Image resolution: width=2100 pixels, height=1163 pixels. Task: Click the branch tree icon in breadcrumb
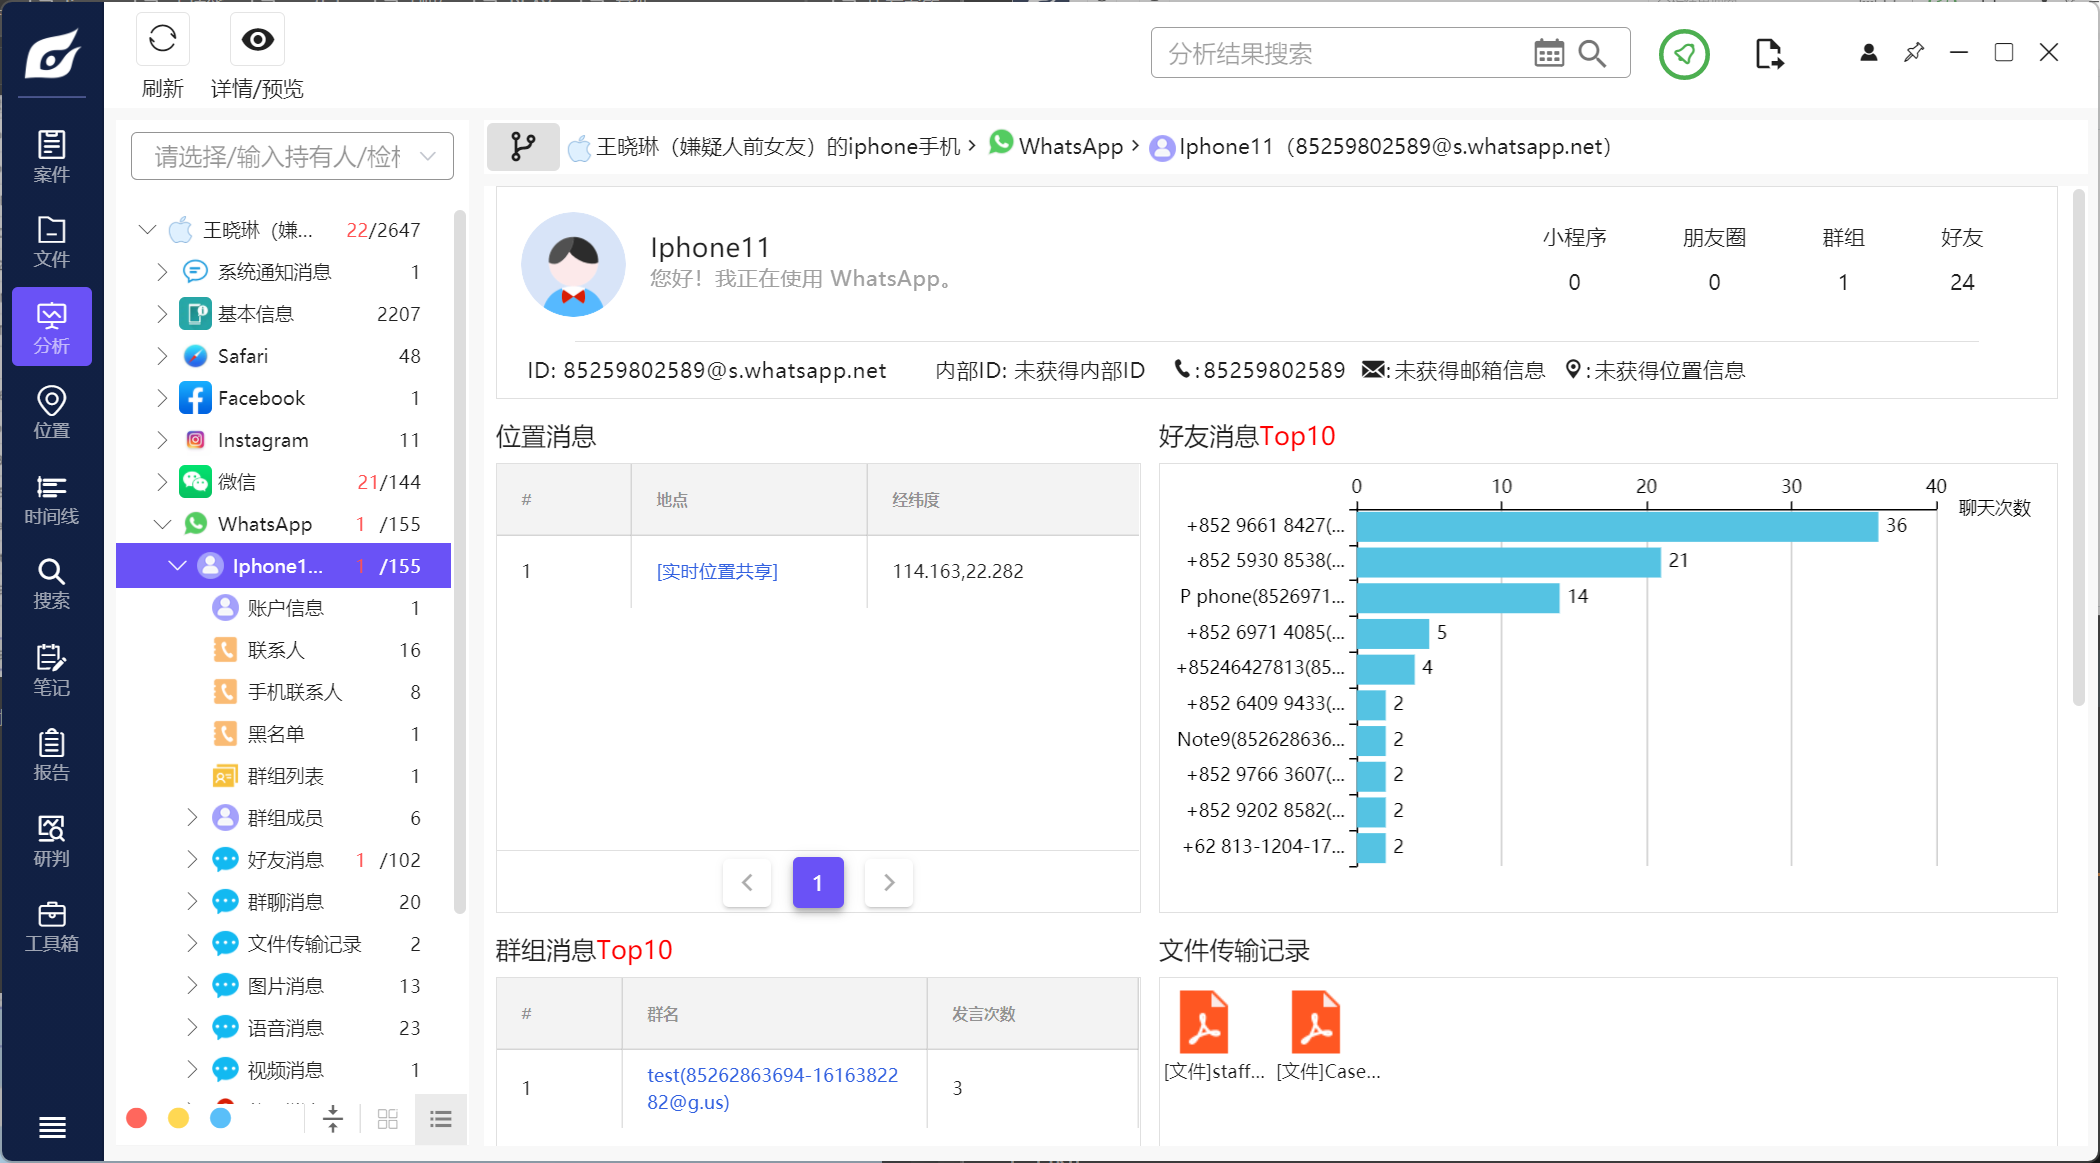click(x=522, y=147)
